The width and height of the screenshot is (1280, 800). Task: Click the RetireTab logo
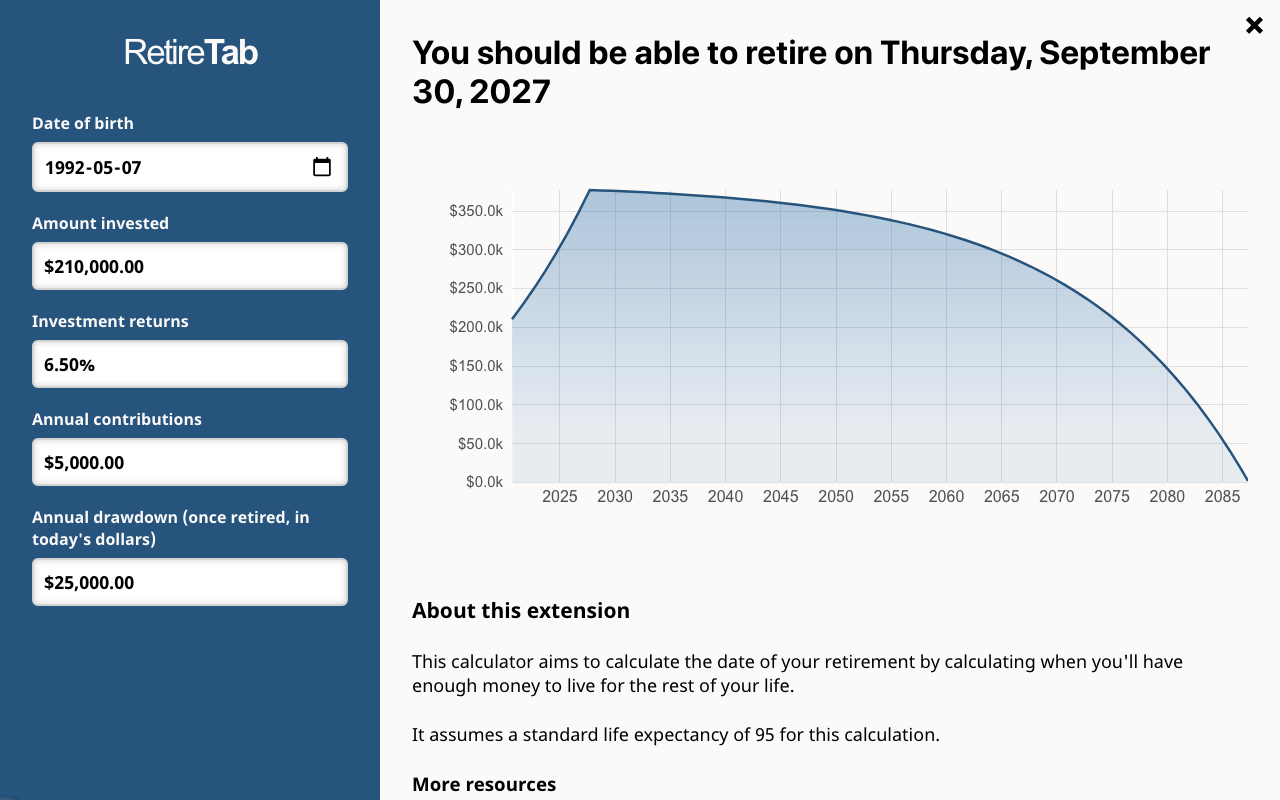[x=190, y=50]
